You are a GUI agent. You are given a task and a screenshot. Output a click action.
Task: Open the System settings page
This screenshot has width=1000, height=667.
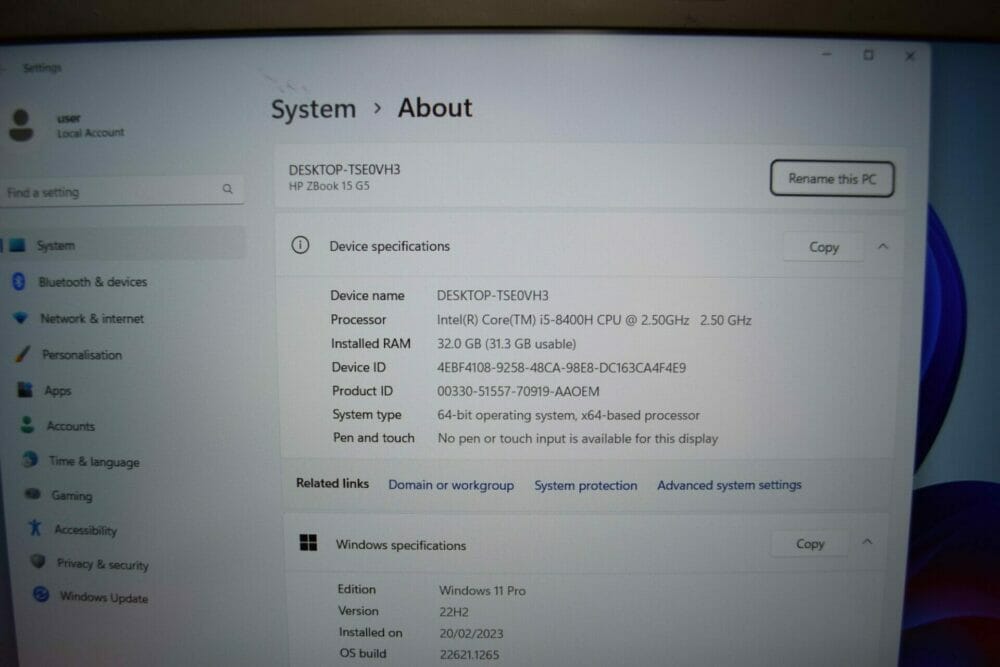click(124, 245)
